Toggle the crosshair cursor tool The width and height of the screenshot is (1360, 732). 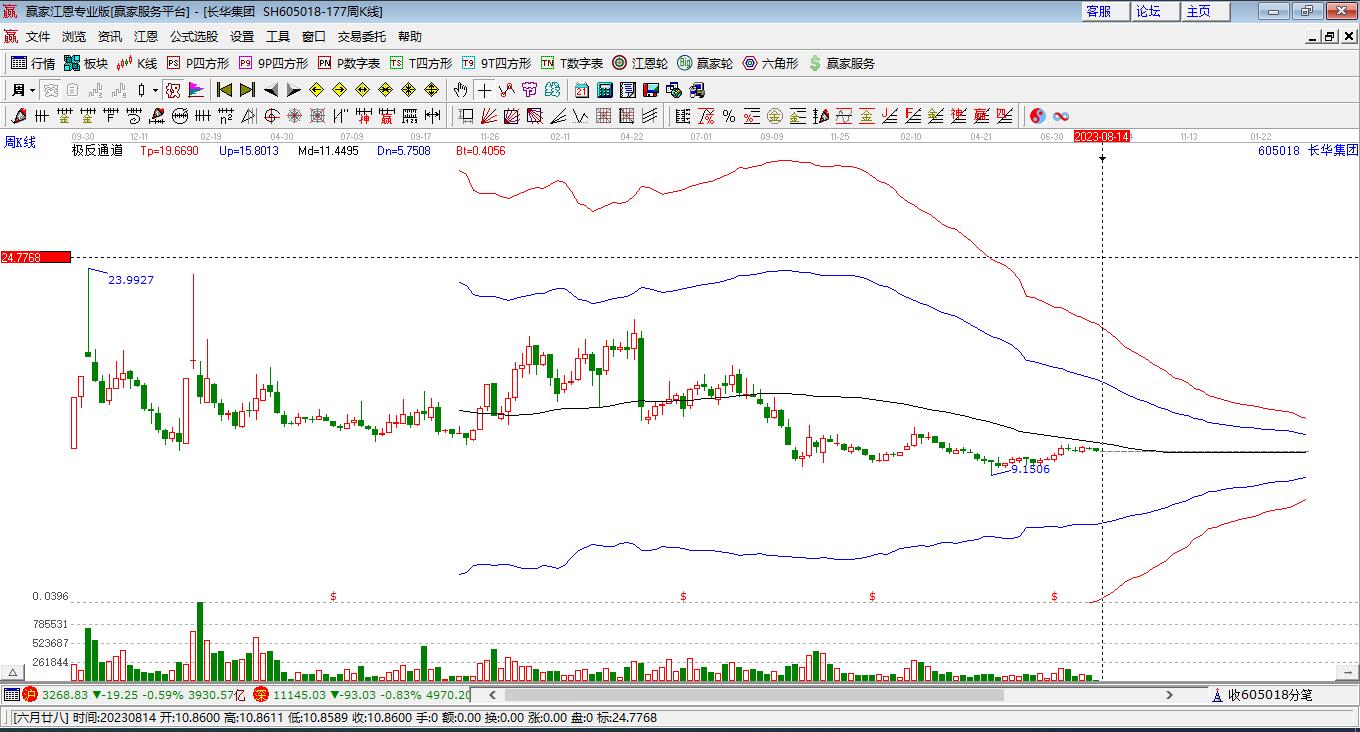(x=484, y=90)
